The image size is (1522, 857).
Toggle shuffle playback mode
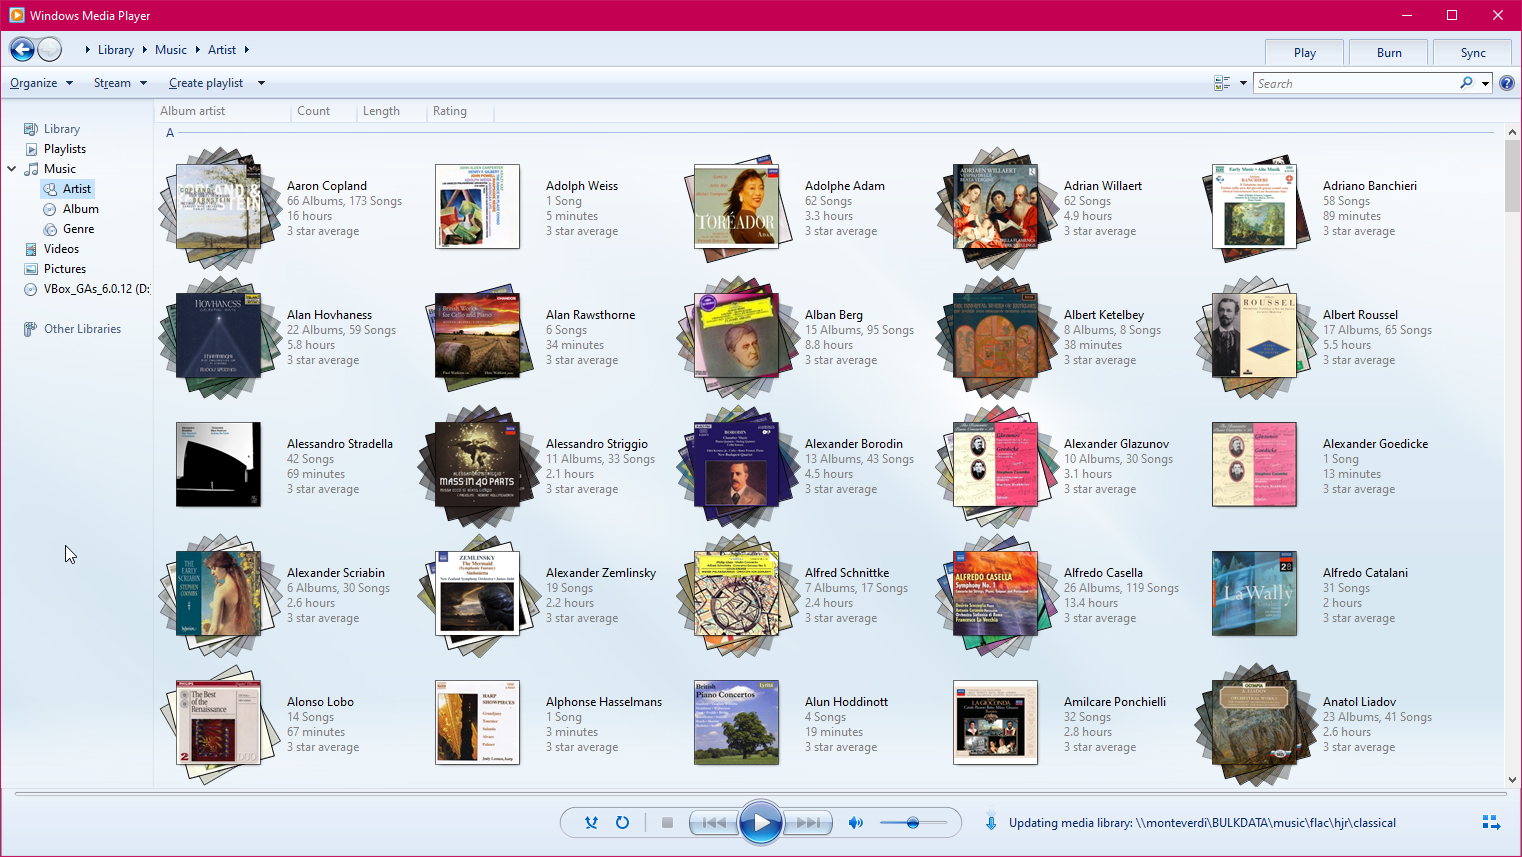click(591, 823)
